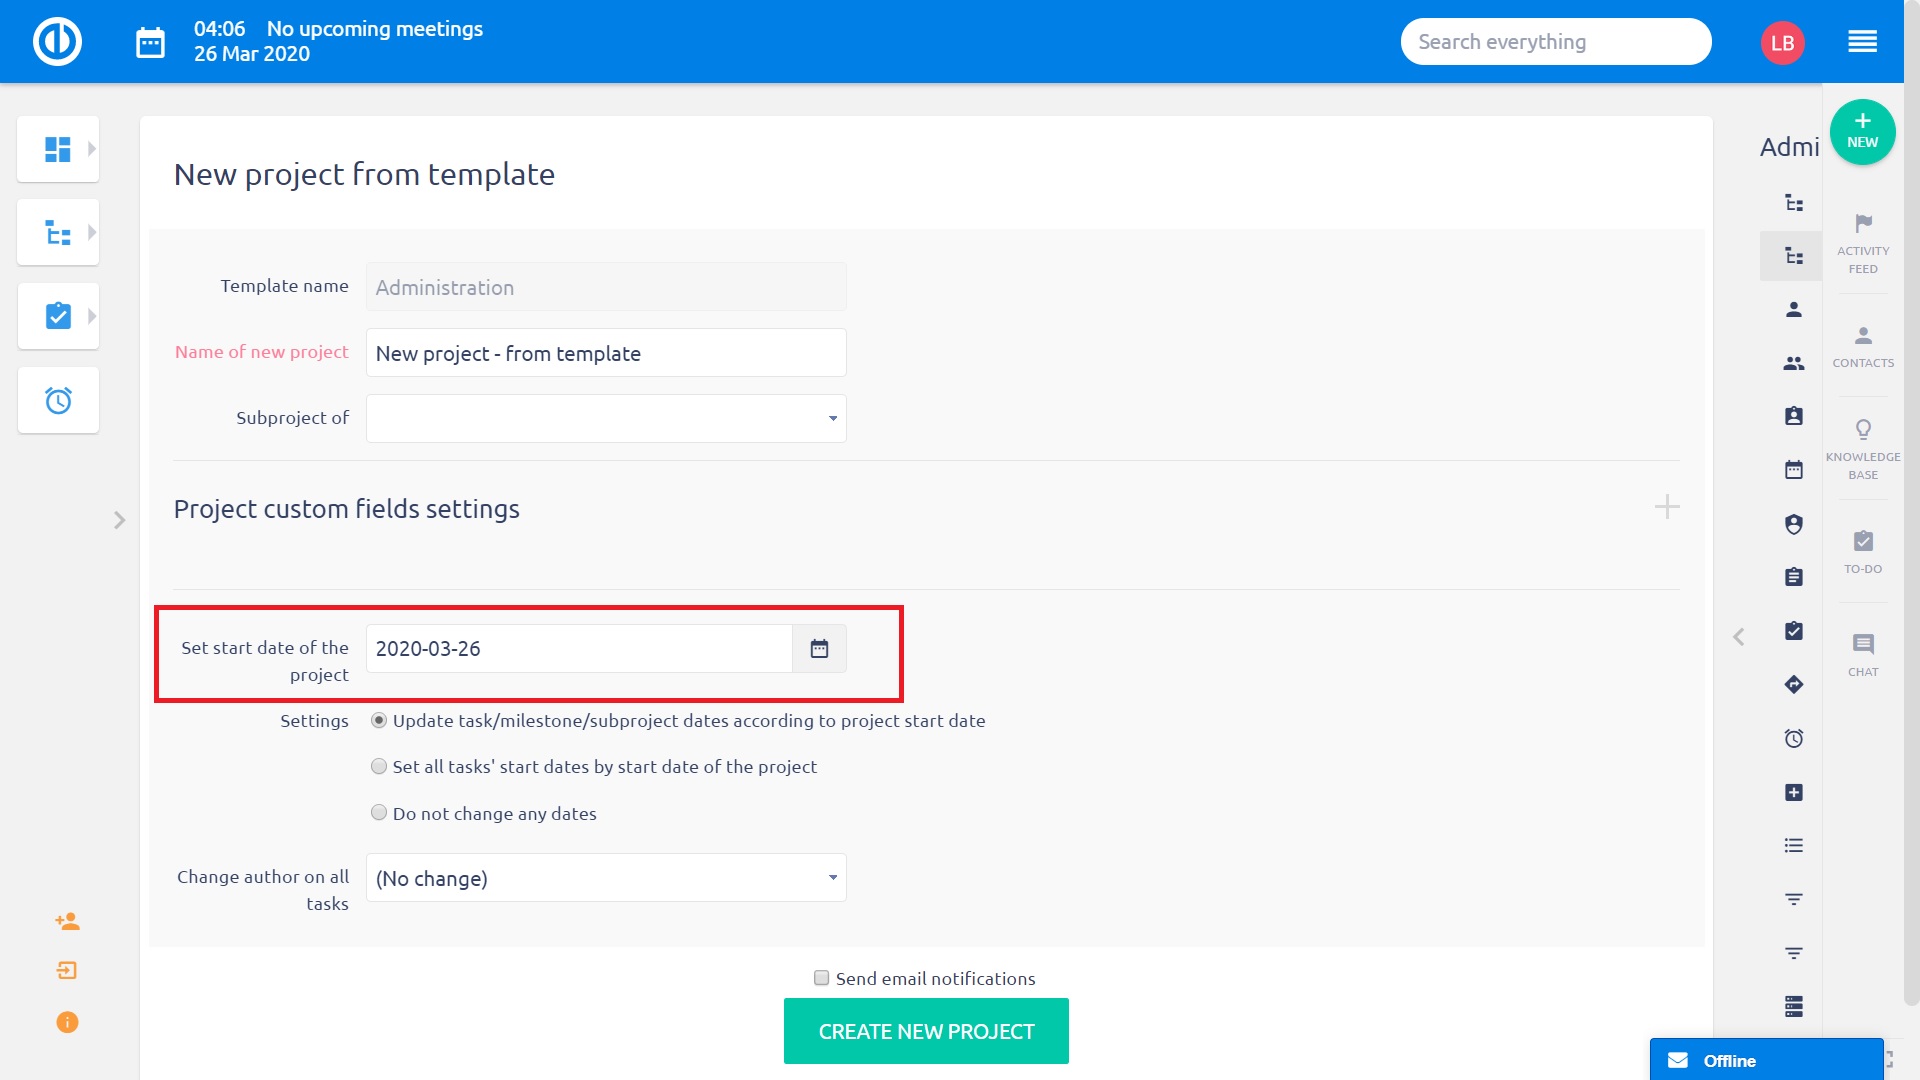Click the first filter icon in admin menu
The width and height of the screenshot is (1920, 1080).
tap(1794, 900)
